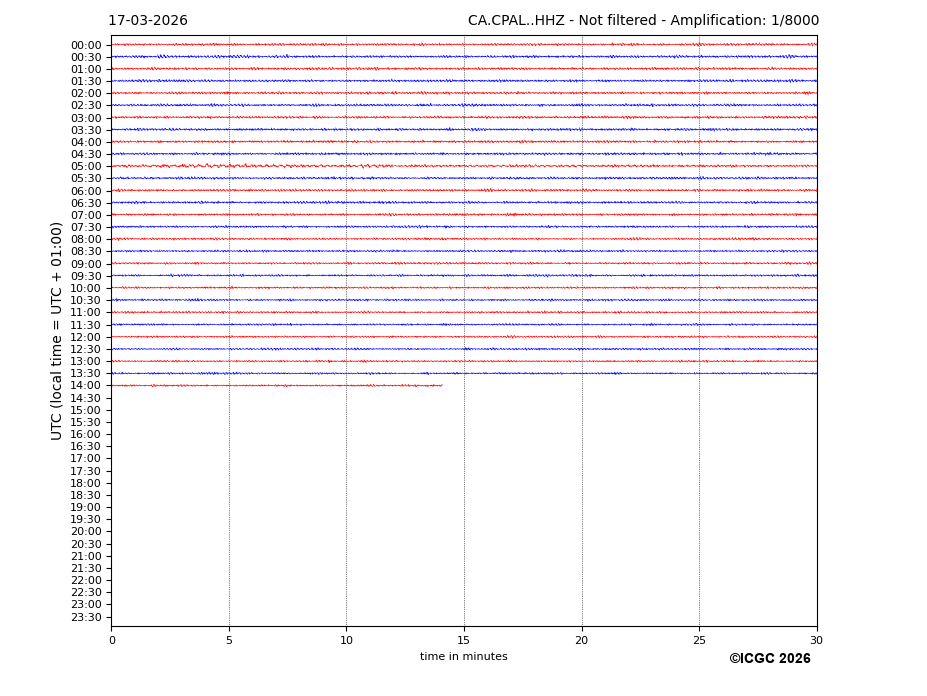Choose the x-axis tick labeled 20
The width and height of the screenshot is (927, 696).
coord(582,640)
